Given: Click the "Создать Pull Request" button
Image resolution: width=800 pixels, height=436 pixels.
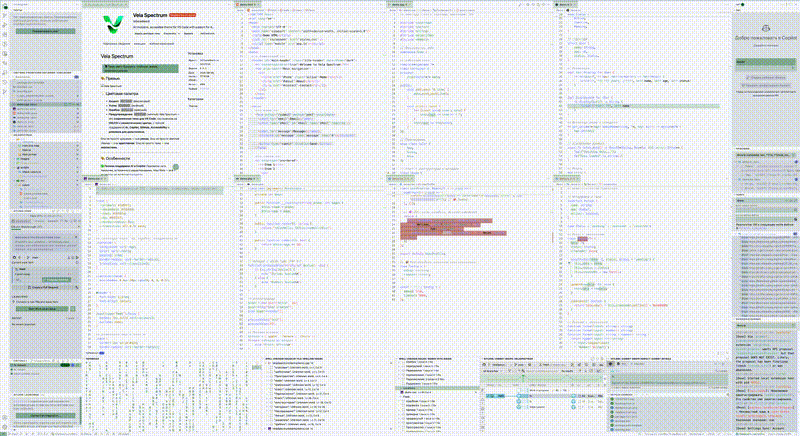Looking at the screenshot, I should [x=45, y=288].
